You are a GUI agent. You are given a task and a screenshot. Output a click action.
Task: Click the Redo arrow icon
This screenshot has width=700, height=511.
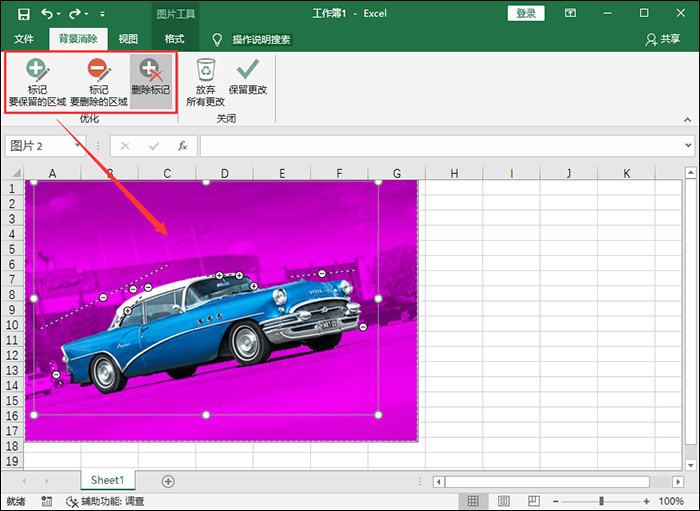[75, 14]
